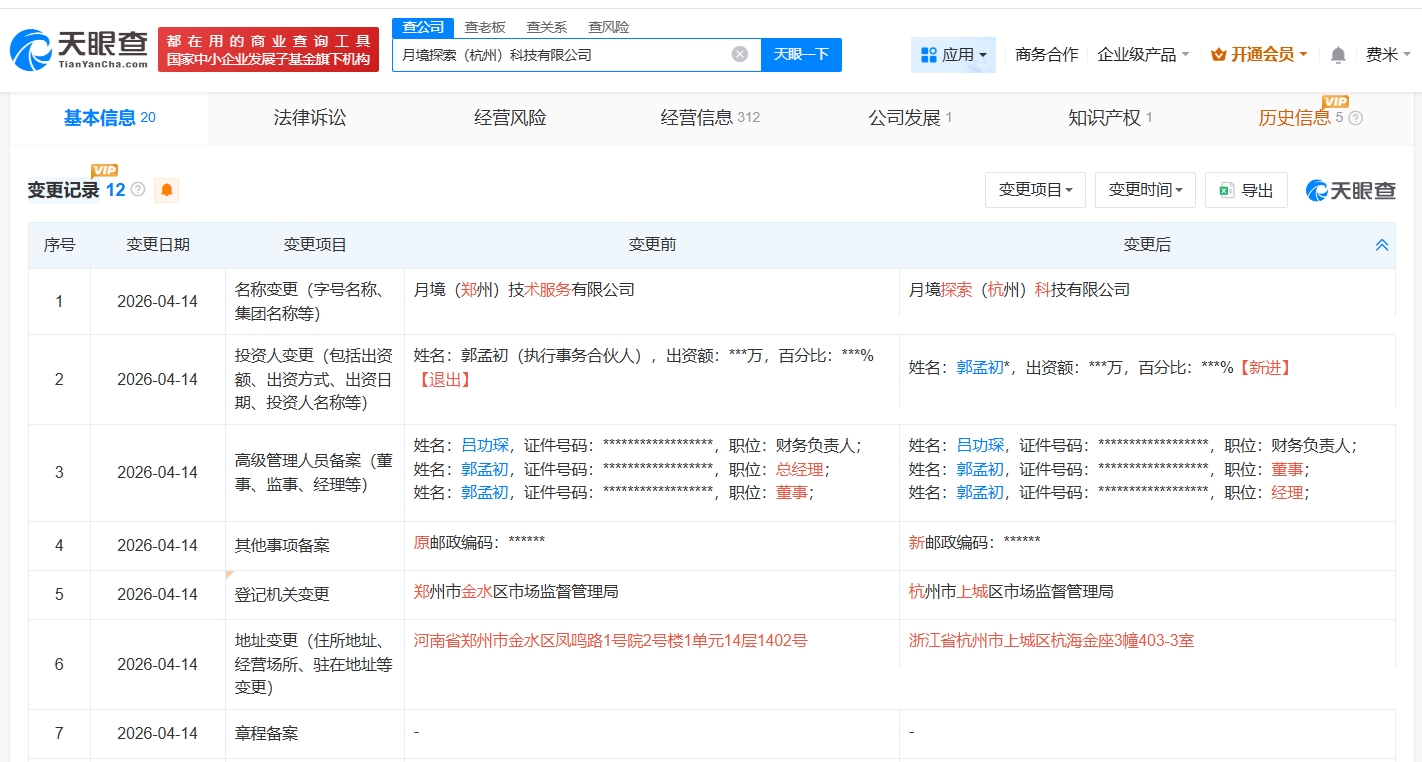Click the 变更日期 column header
Screen dimensions: 1422x762
pos(158,245)
